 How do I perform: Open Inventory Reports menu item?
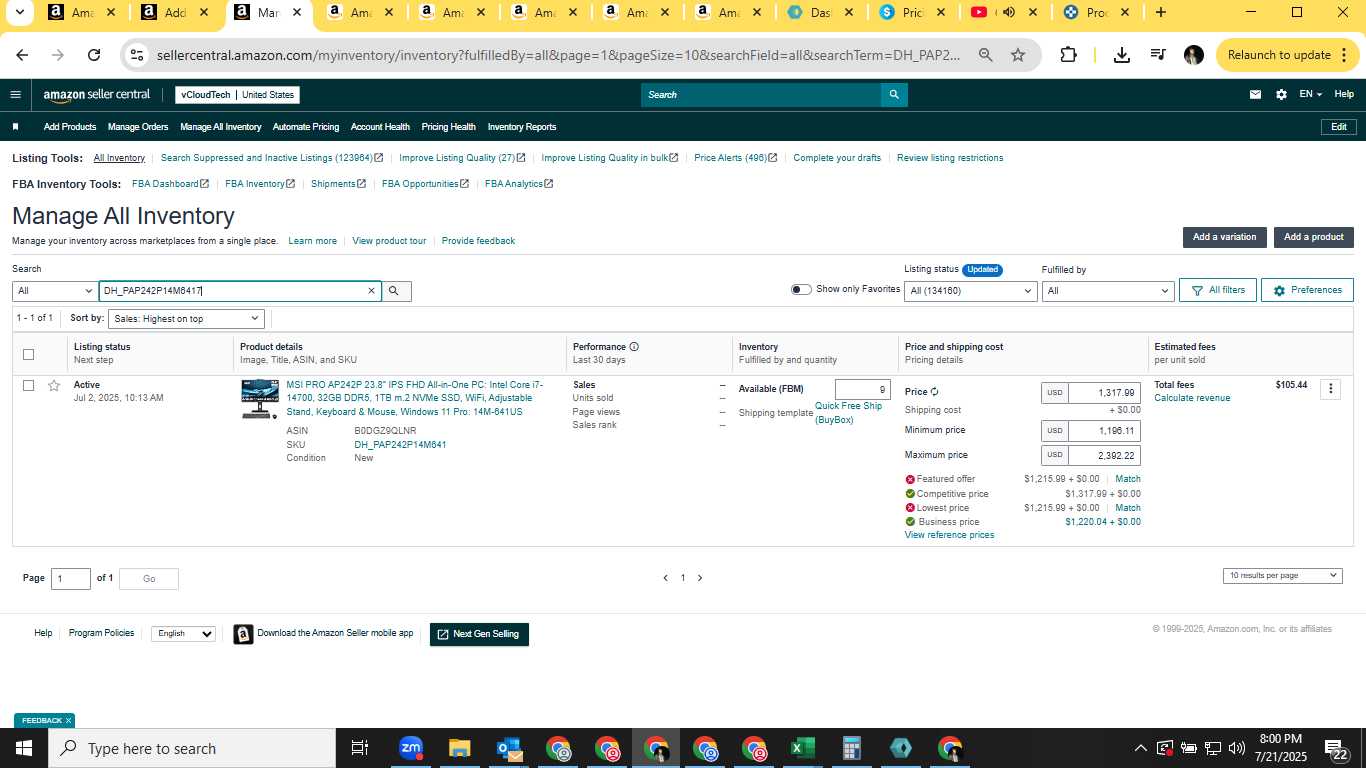point(522,127)
